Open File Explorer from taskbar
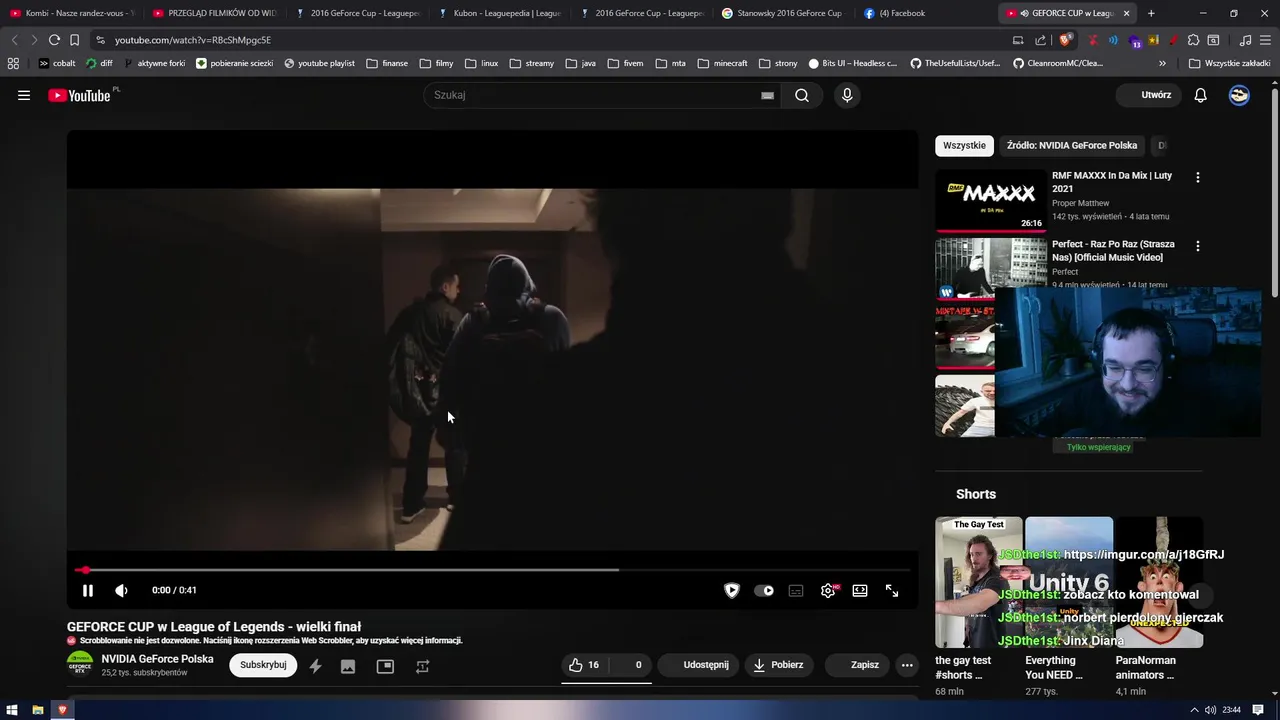The image size is (1280, 720). point(38,710)
